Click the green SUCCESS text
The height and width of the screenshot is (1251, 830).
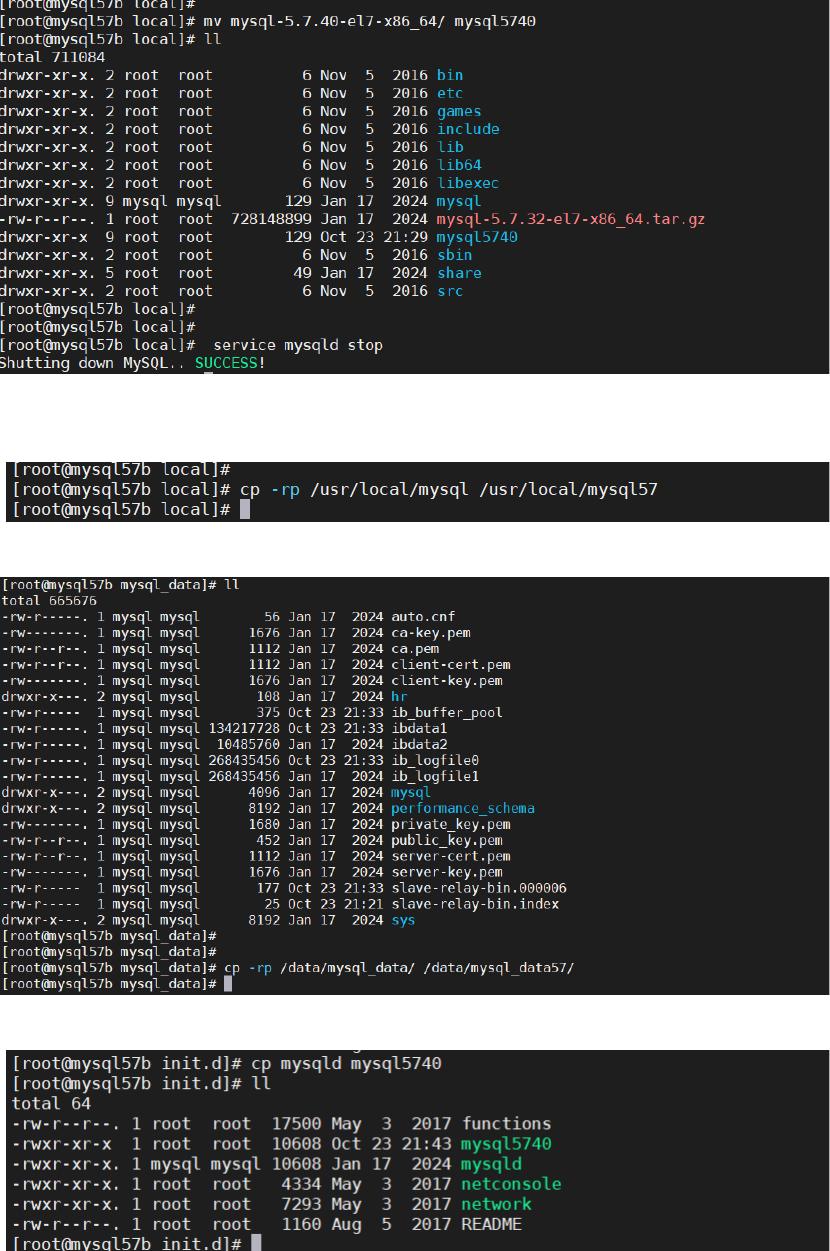pos(226,363)
